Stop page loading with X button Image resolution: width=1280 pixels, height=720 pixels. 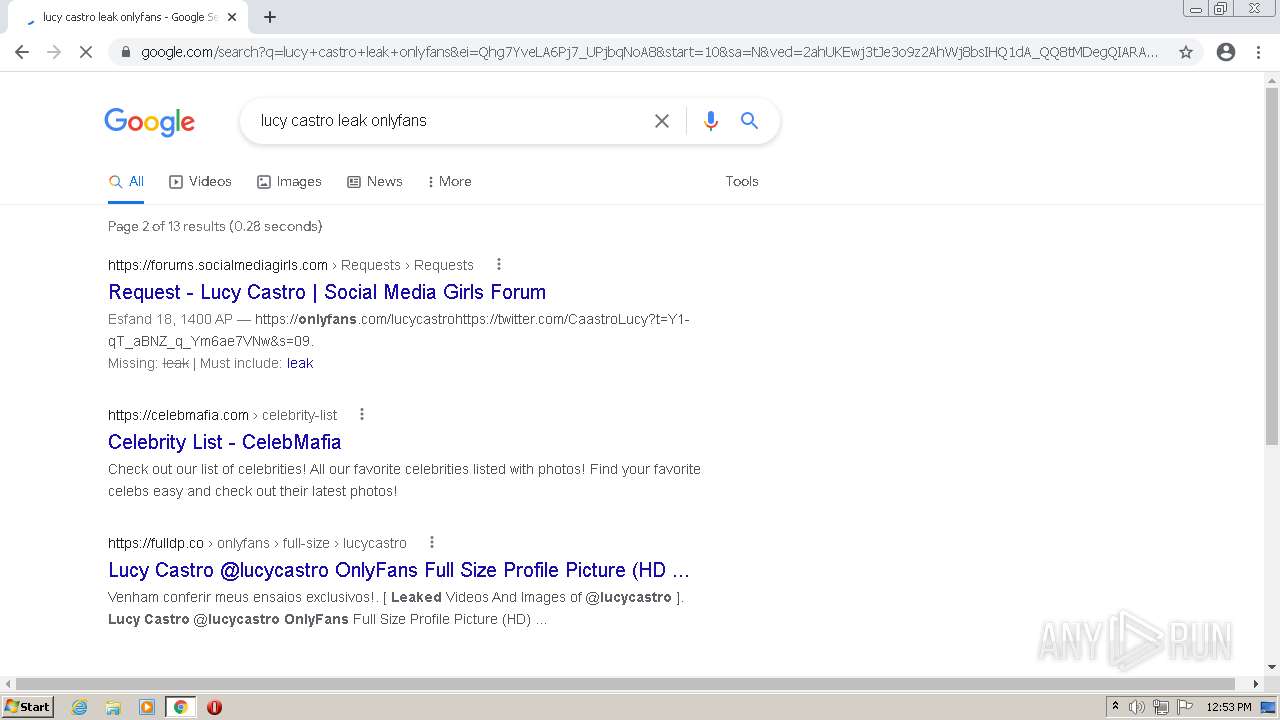click(86, 52)
